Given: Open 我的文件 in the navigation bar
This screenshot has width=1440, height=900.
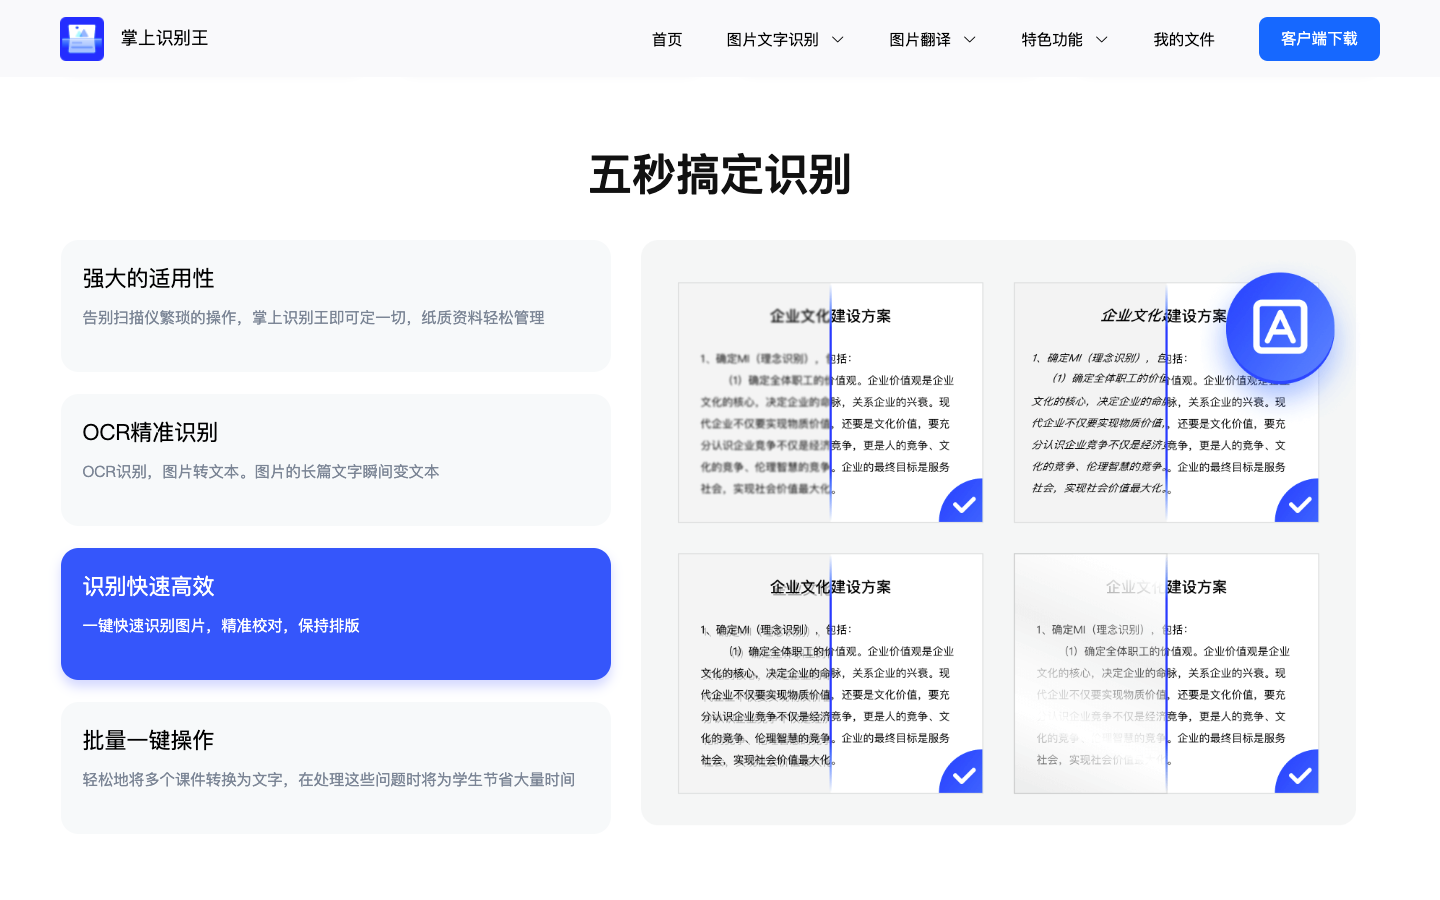Looking at the screenshot, I should coord(1184,39).
